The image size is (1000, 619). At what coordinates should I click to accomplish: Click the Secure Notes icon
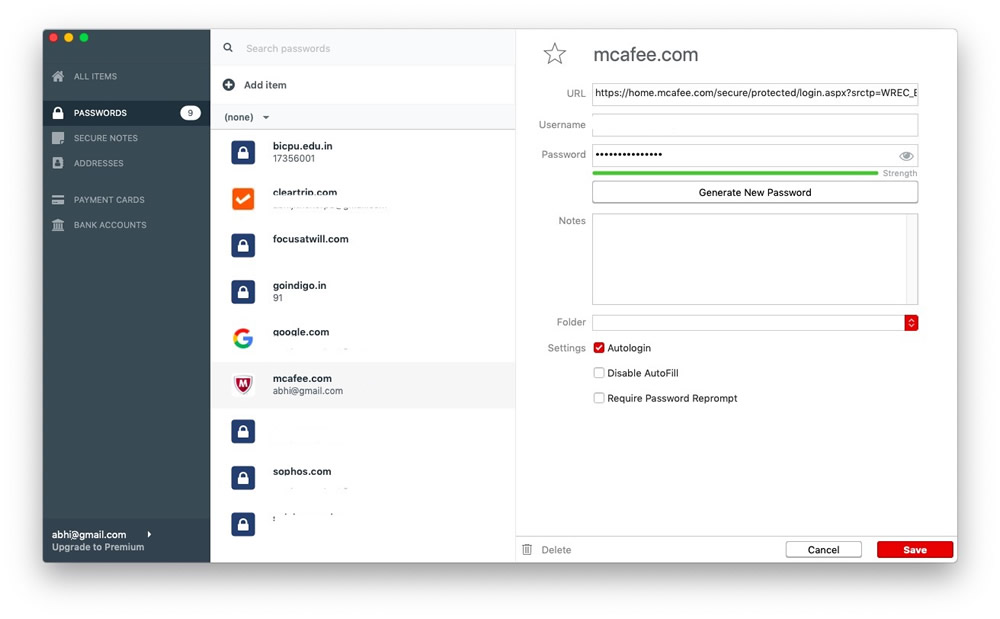(x=58, y=138)
